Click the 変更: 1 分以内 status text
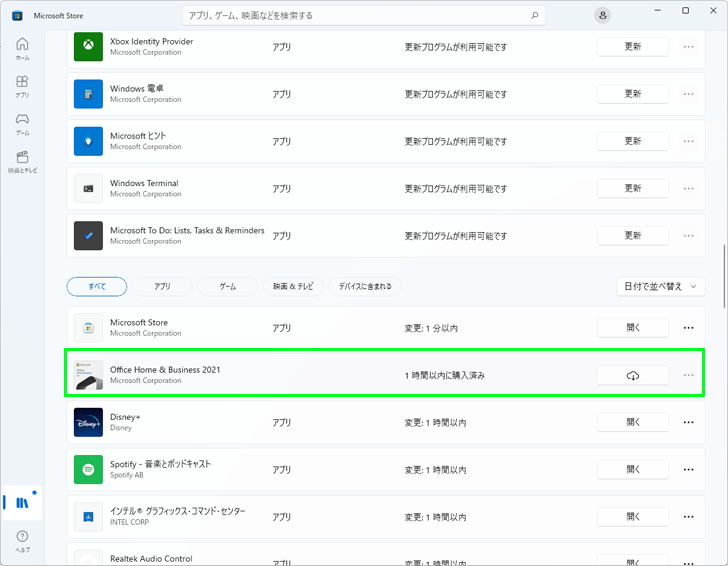Viewport: 728px width, 566px height. click(x=431, y=328)
